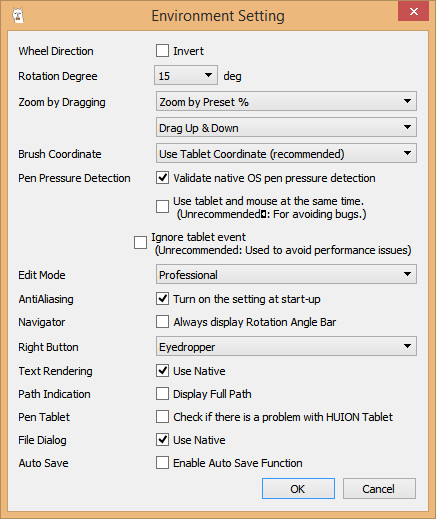Click the Environment Setting title text
This screenshot has width=436, height=519.
[x=218, y=16]
